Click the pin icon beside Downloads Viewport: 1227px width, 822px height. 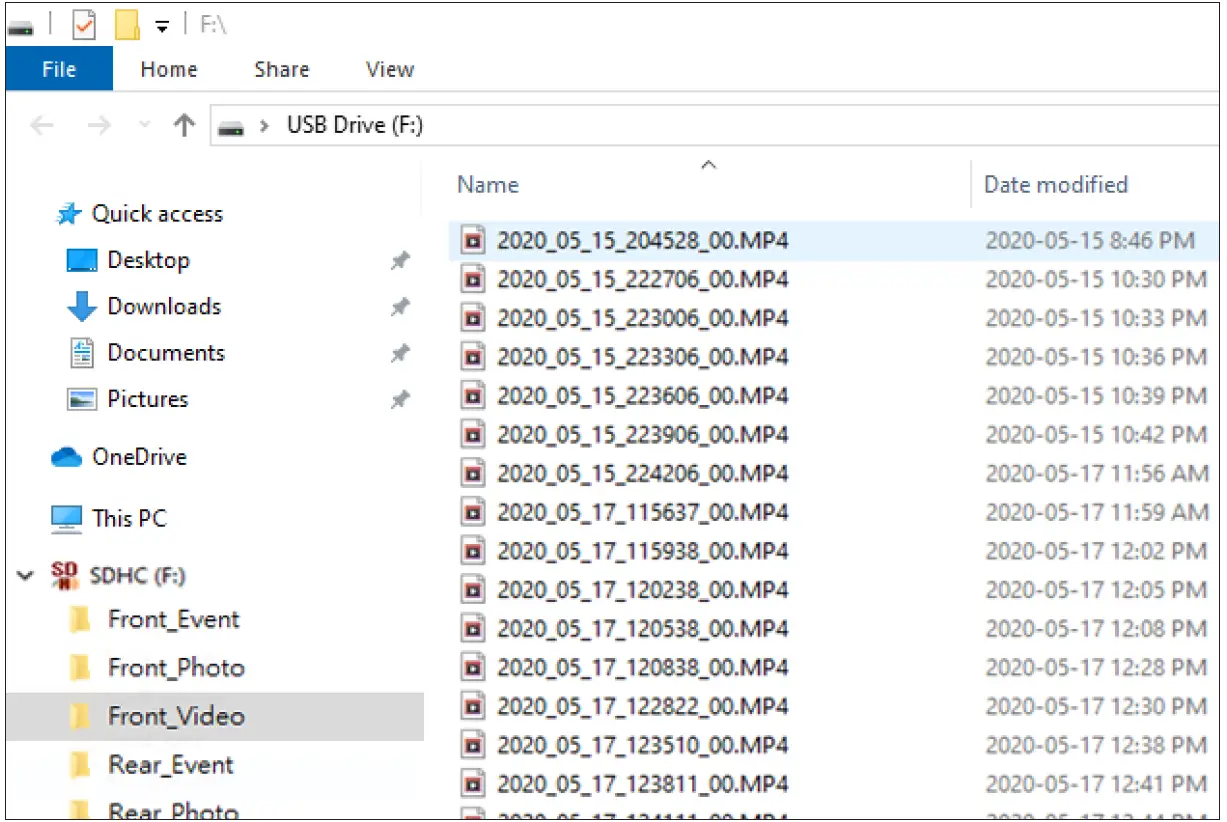(400, 307)
